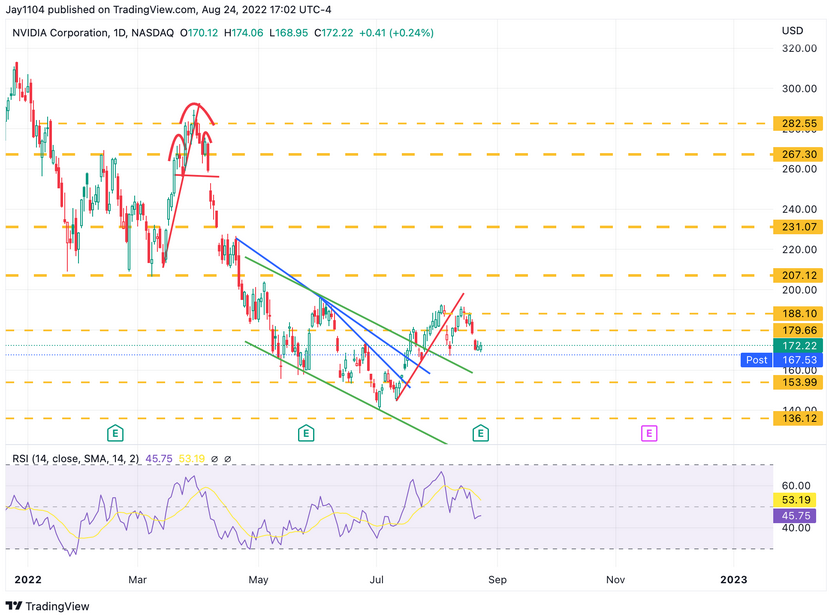The height and width of the screenshot is (616, 829).
Task: Click the 2023 label on time axis
Action: pyautogui.click(x=734, y=580)
